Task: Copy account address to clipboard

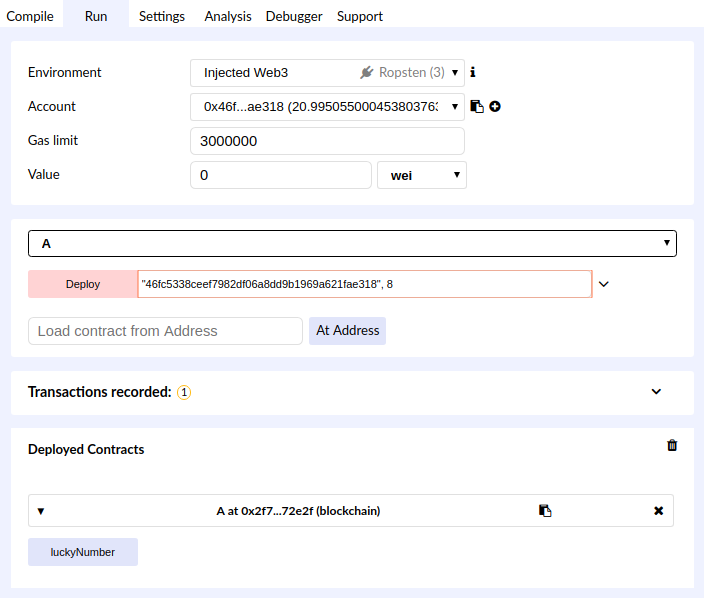Action: (x=477, y=107)
